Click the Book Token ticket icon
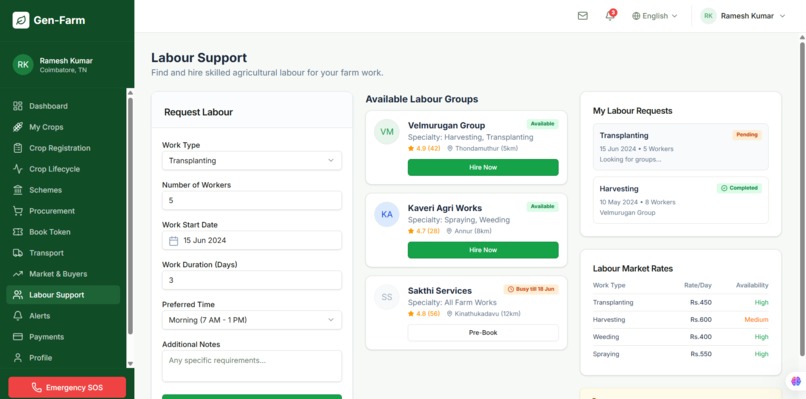 (x=18, y=232)
